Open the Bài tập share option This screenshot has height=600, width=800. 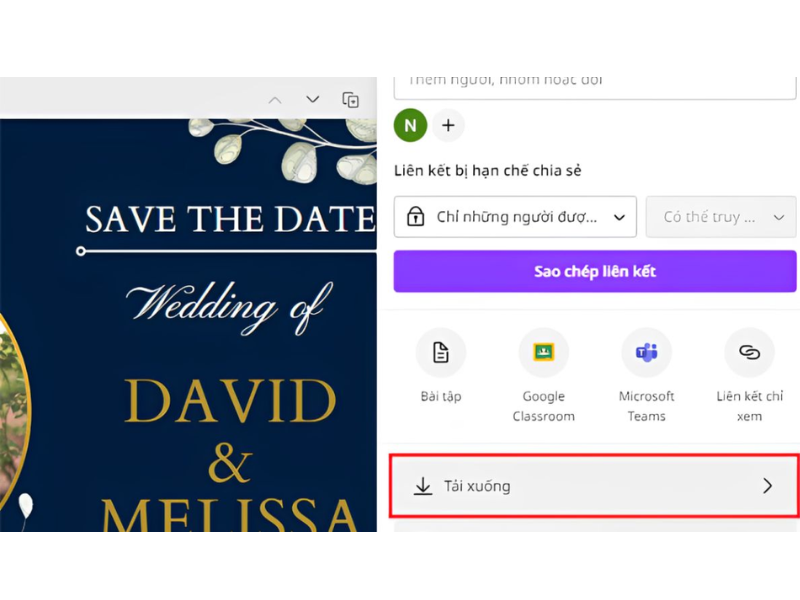point(441,353)
